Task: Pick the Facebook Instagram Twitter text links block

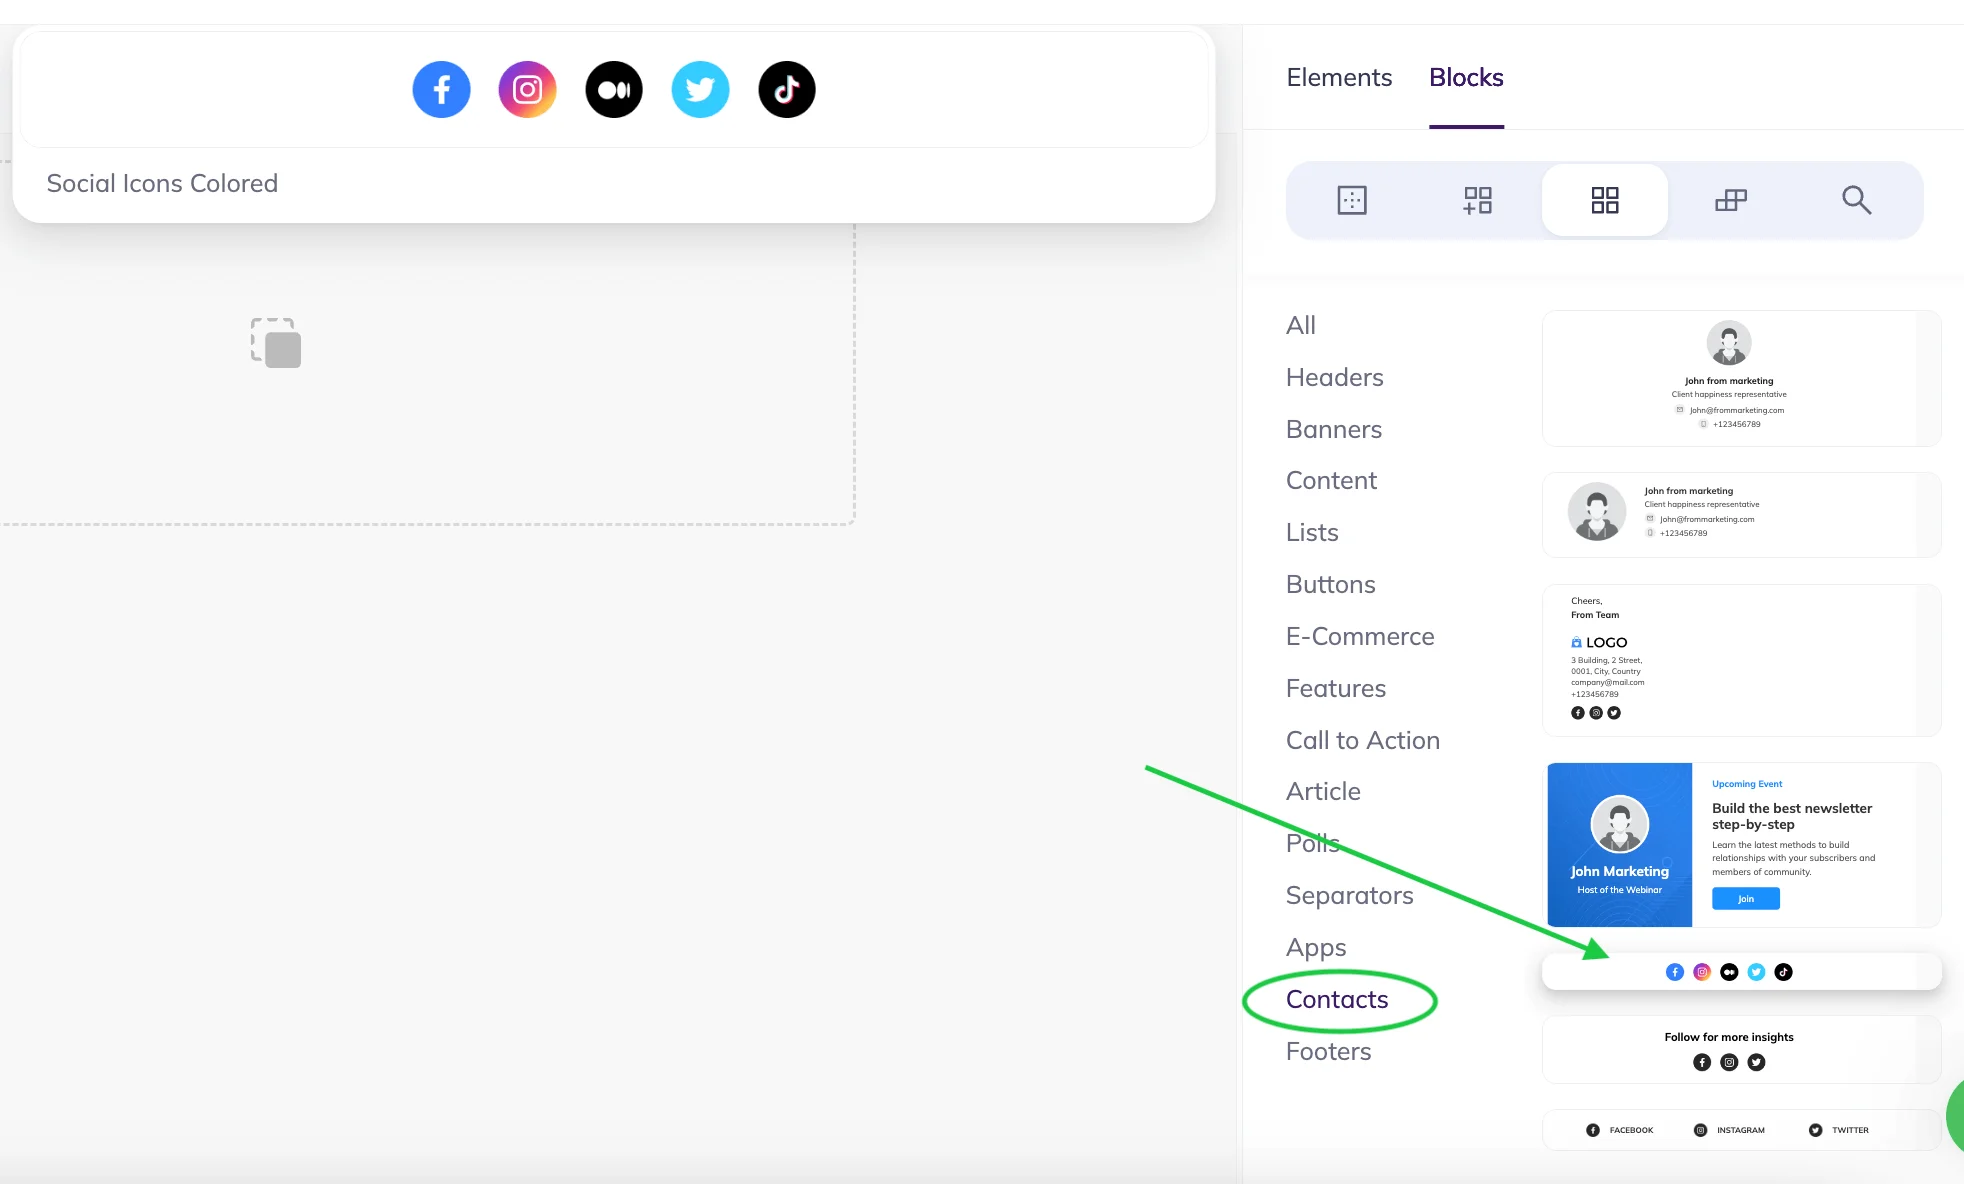Action: click(x=1741, y=1130)
